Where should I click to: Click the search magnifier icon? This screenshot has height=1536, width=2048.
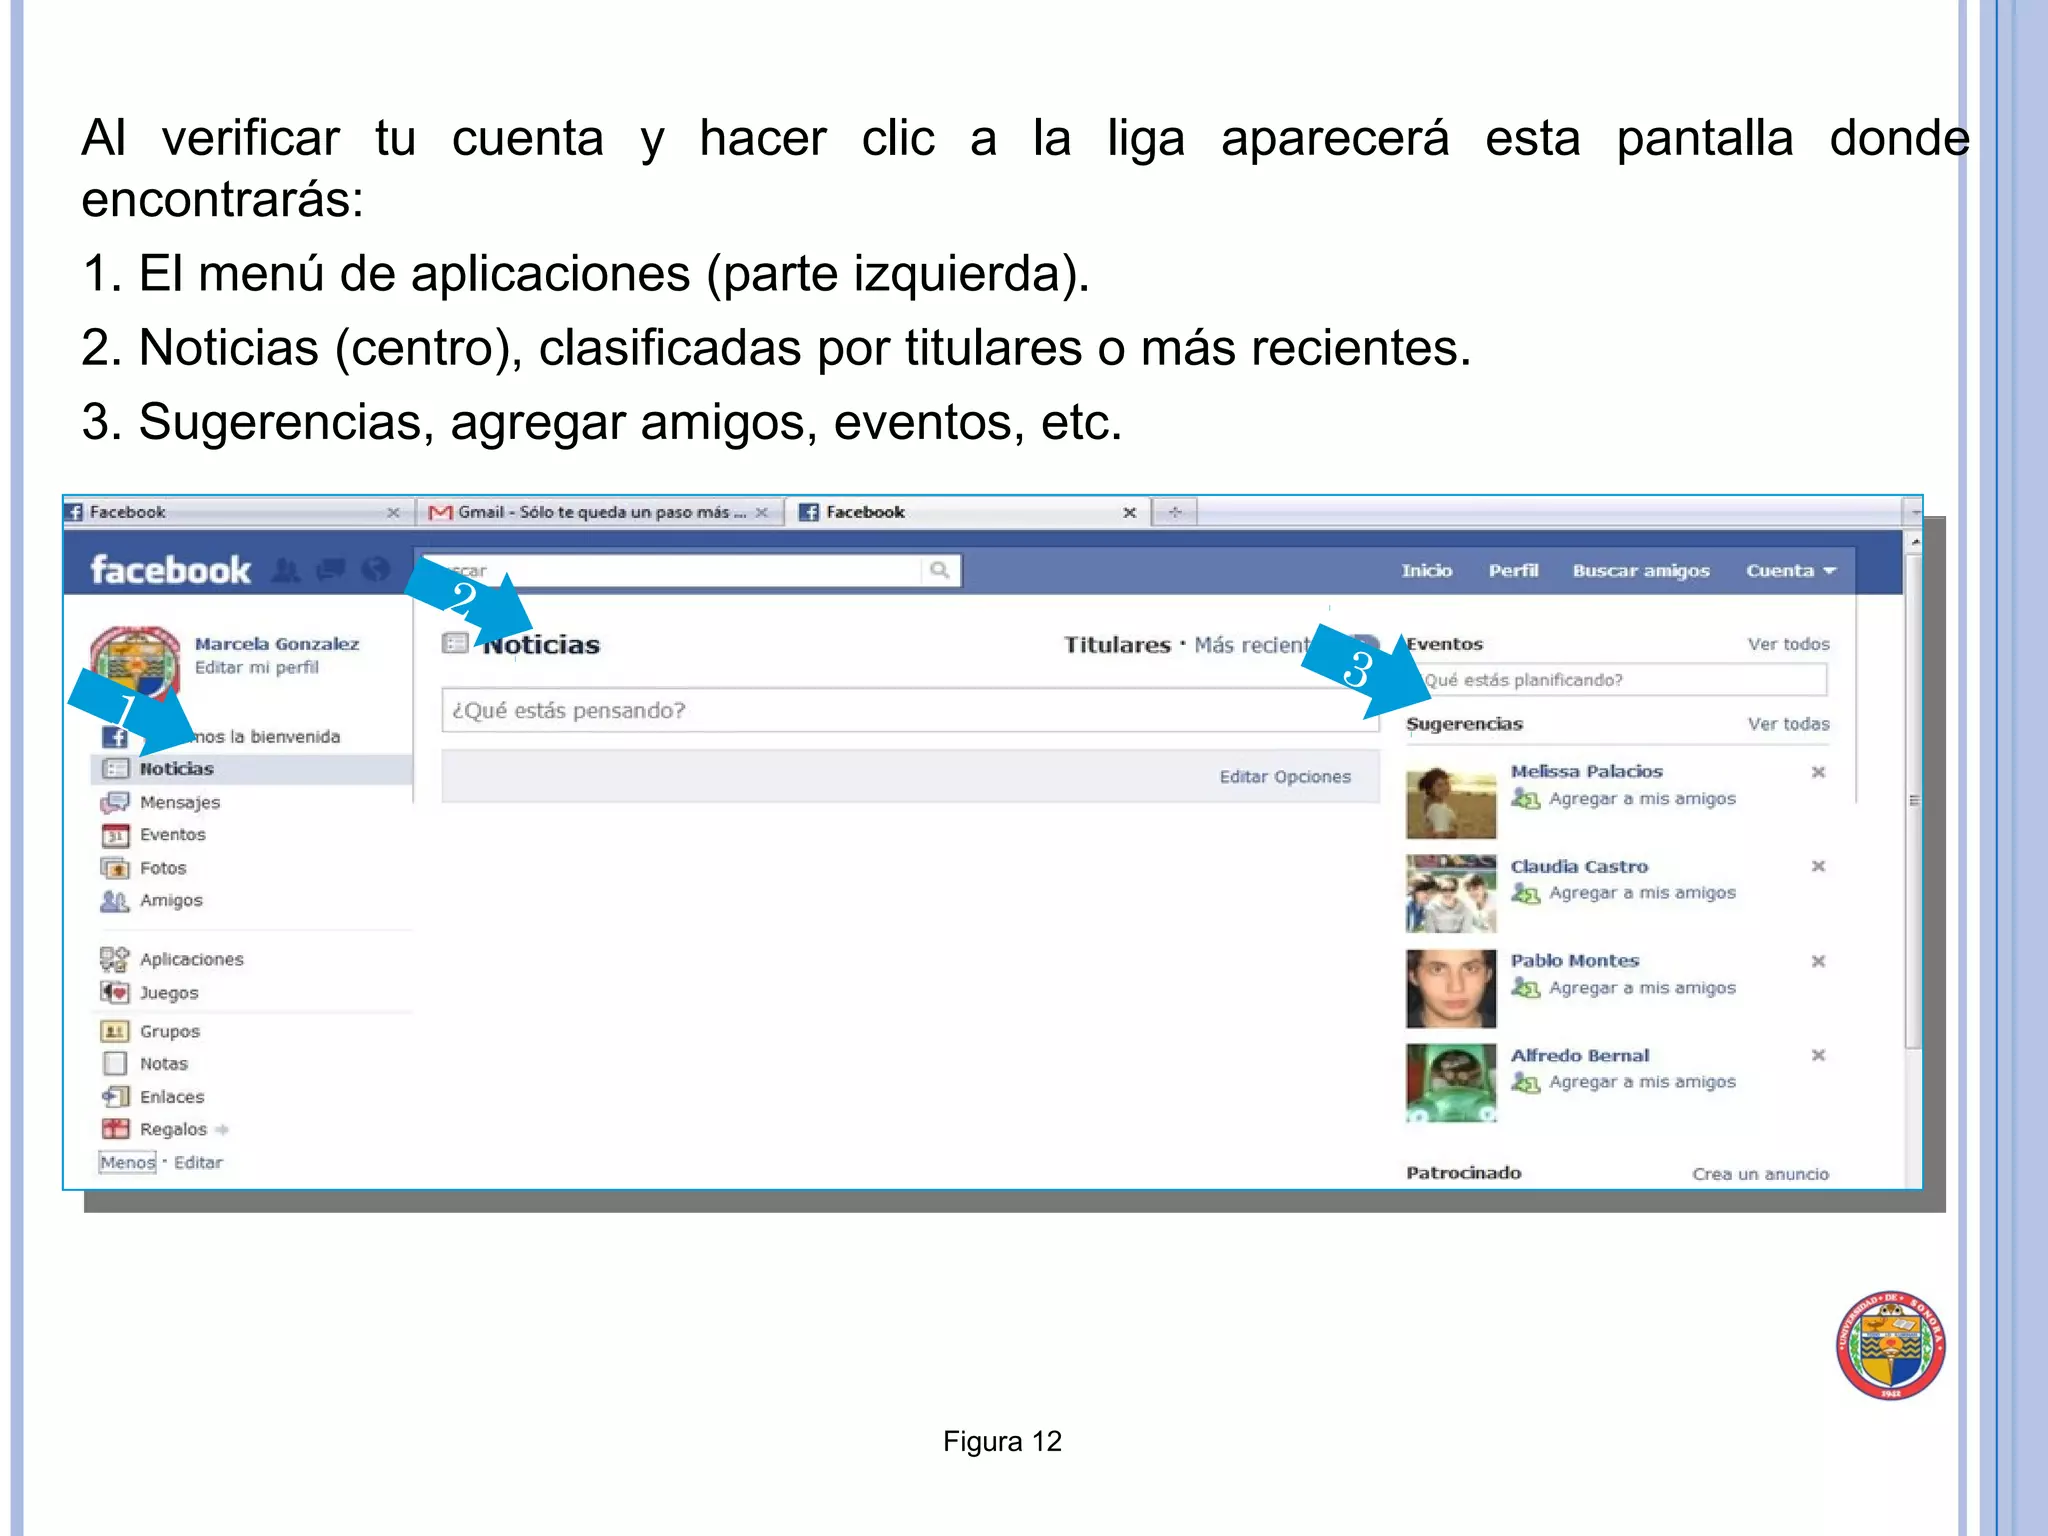(x=939, y=570)
